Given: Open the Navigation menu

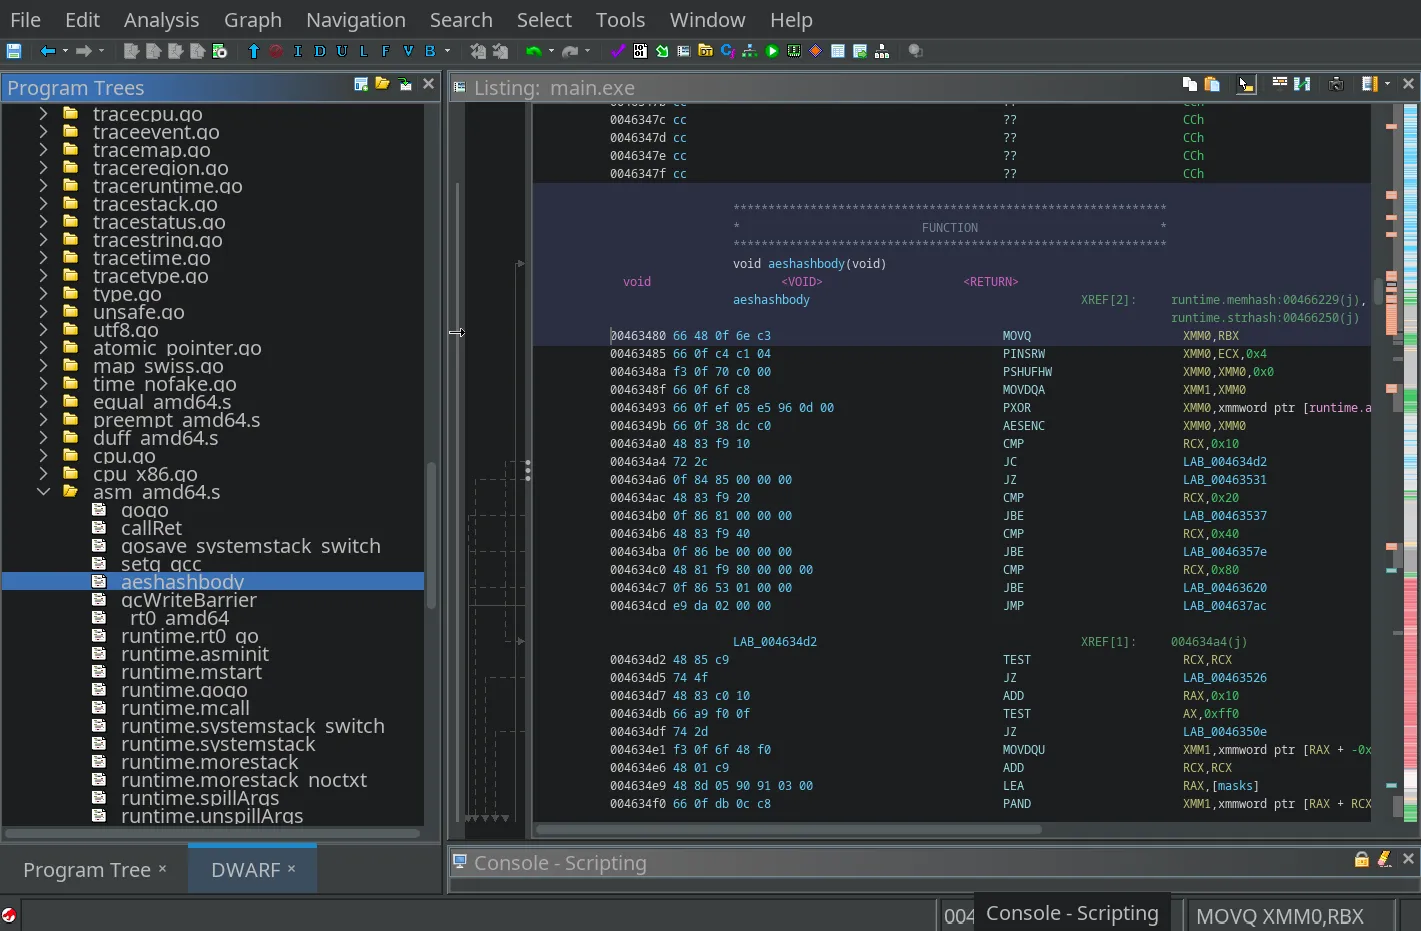Looking at the screenshot, I should point(356,20).
